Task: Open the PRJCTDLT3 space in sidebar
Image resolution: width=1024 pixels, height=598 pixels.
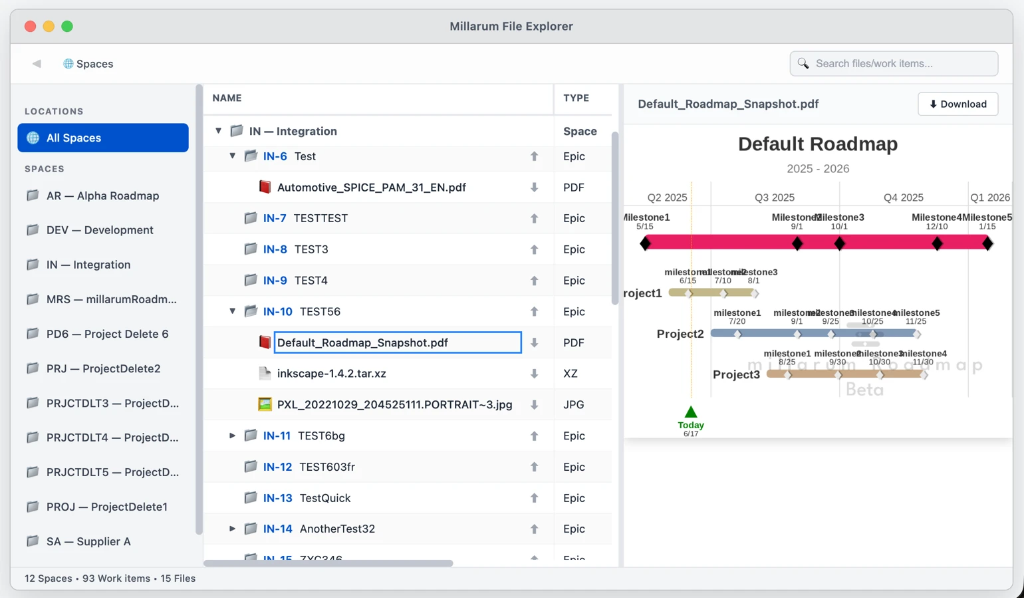Action: pos(103,403)
